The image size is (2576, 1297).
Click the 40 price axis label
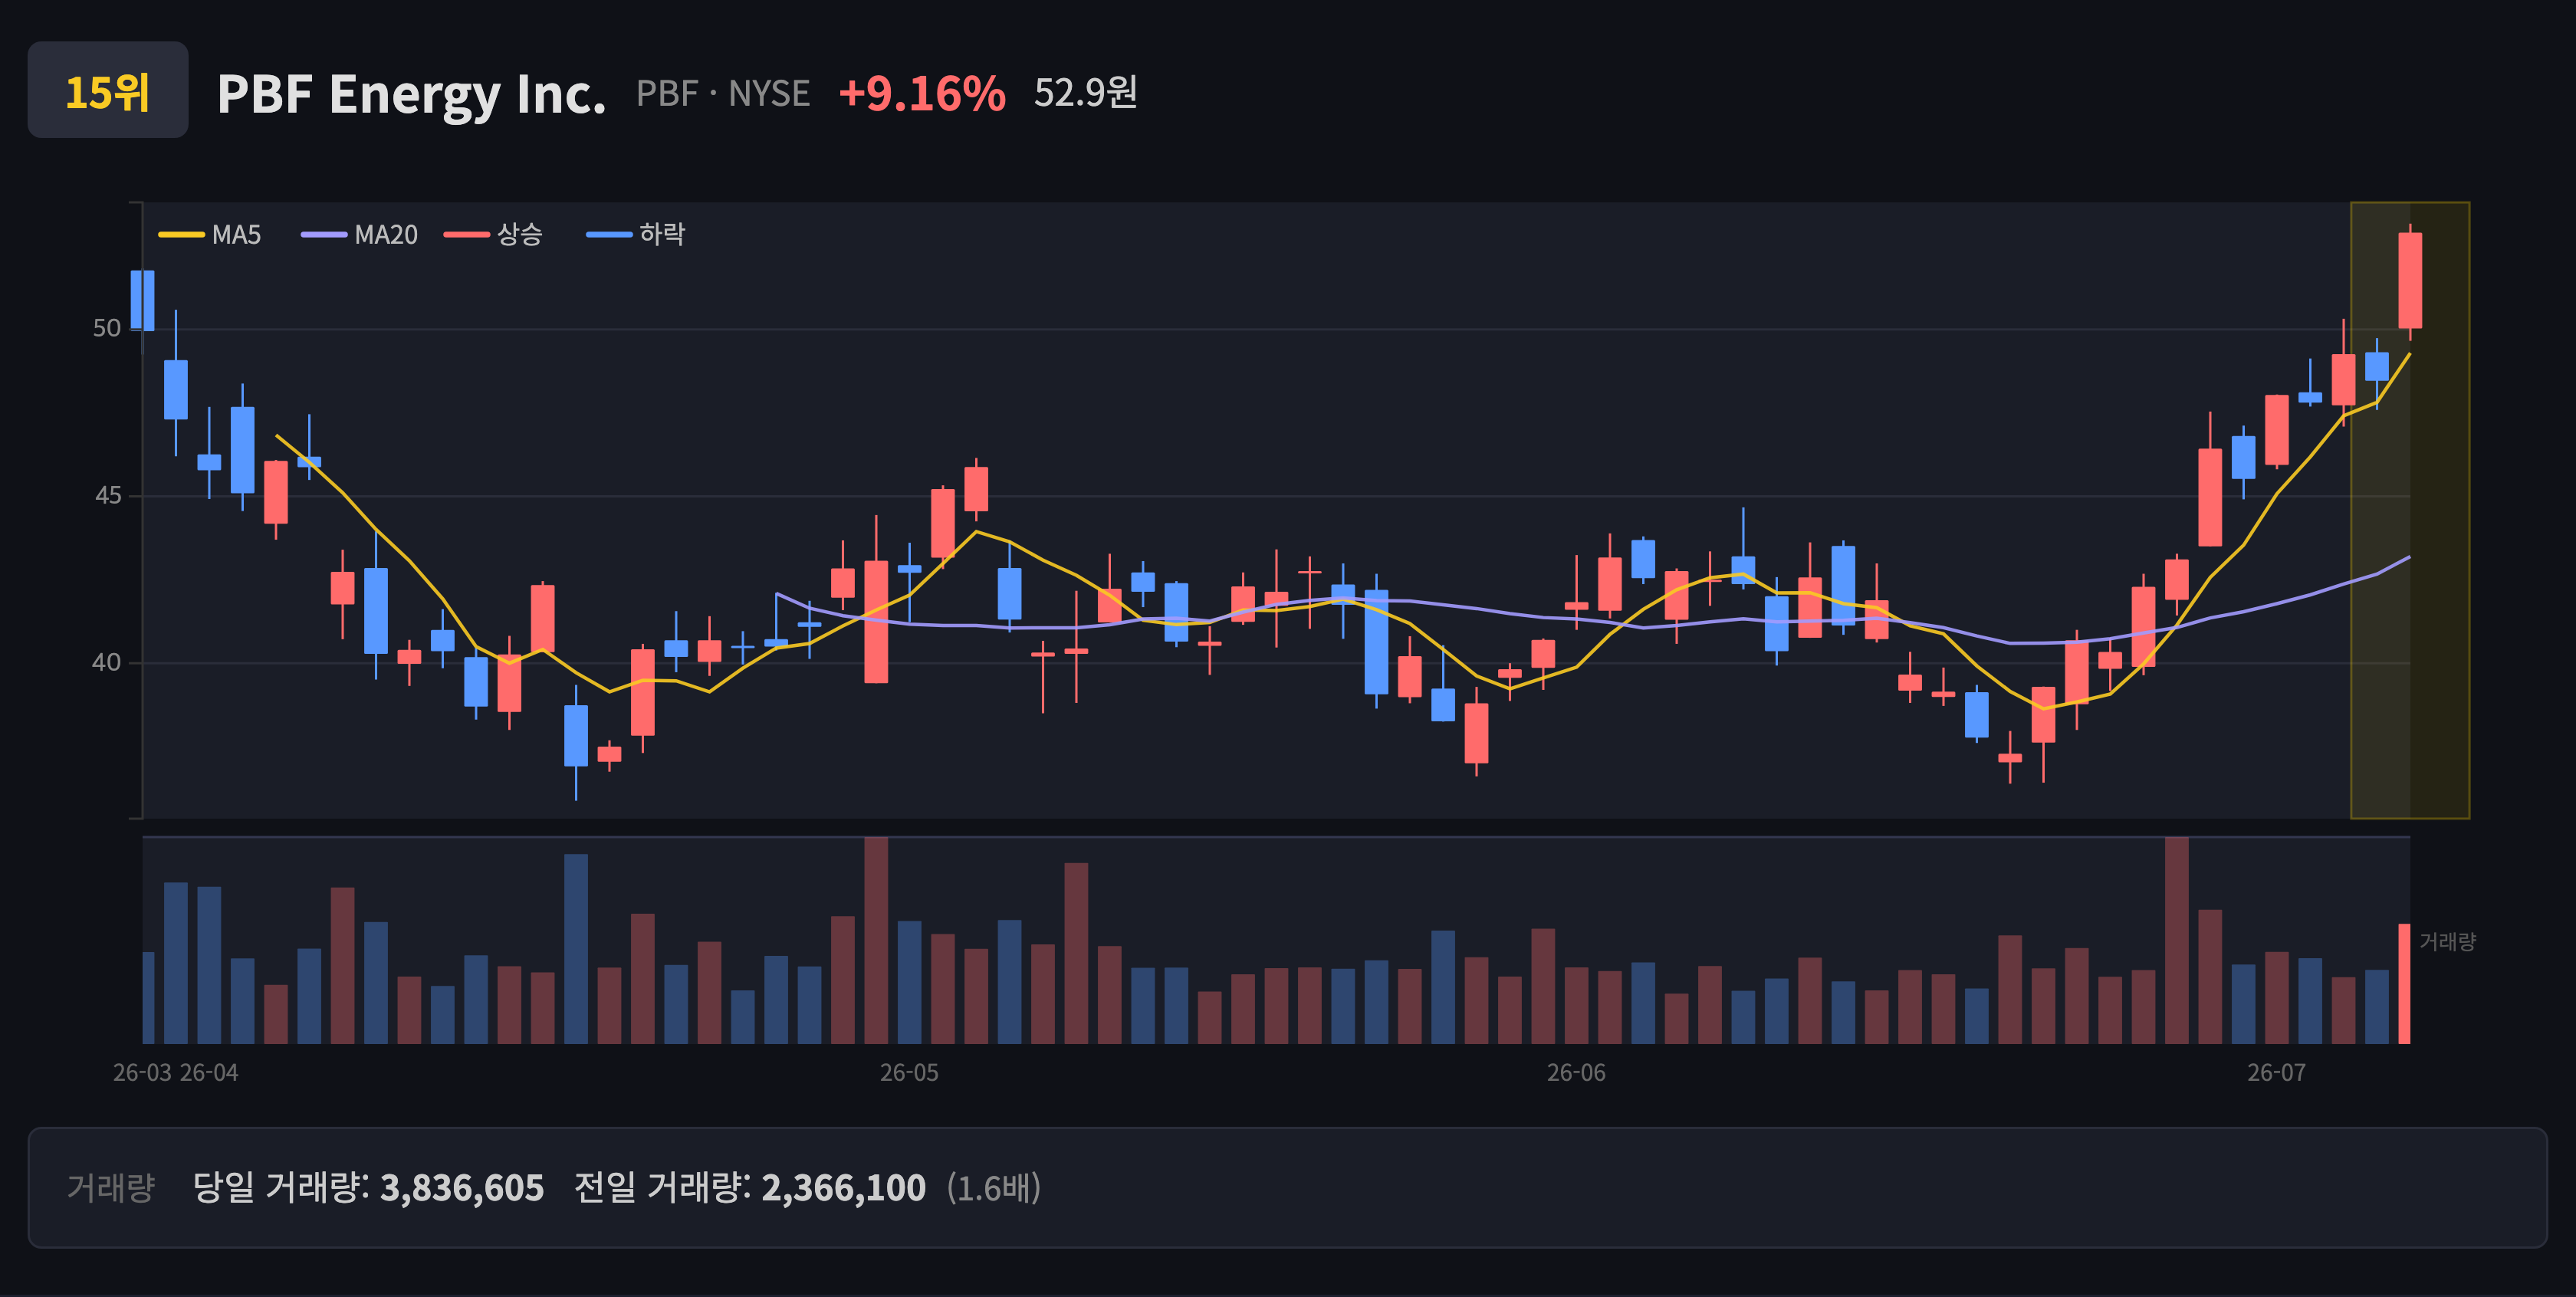106,663
